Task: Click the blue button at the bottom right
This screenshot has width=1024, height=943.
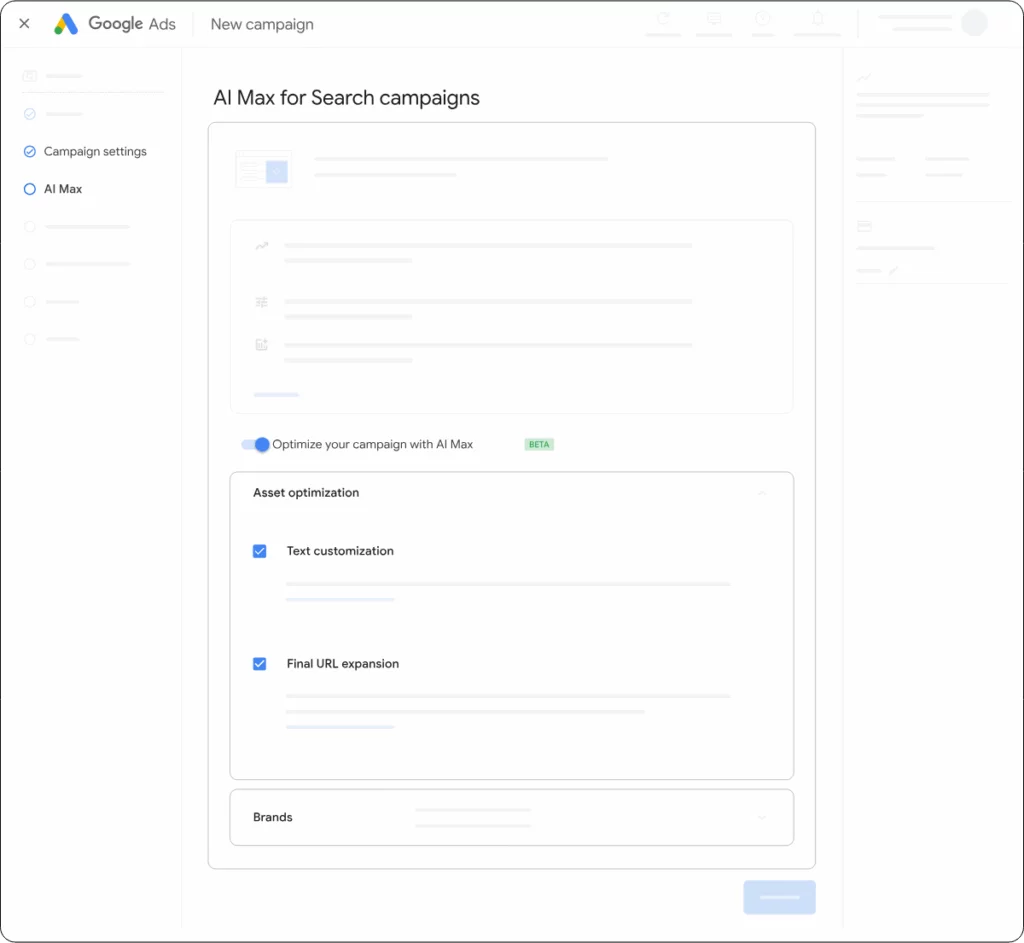Action: (x=779, y=897)
